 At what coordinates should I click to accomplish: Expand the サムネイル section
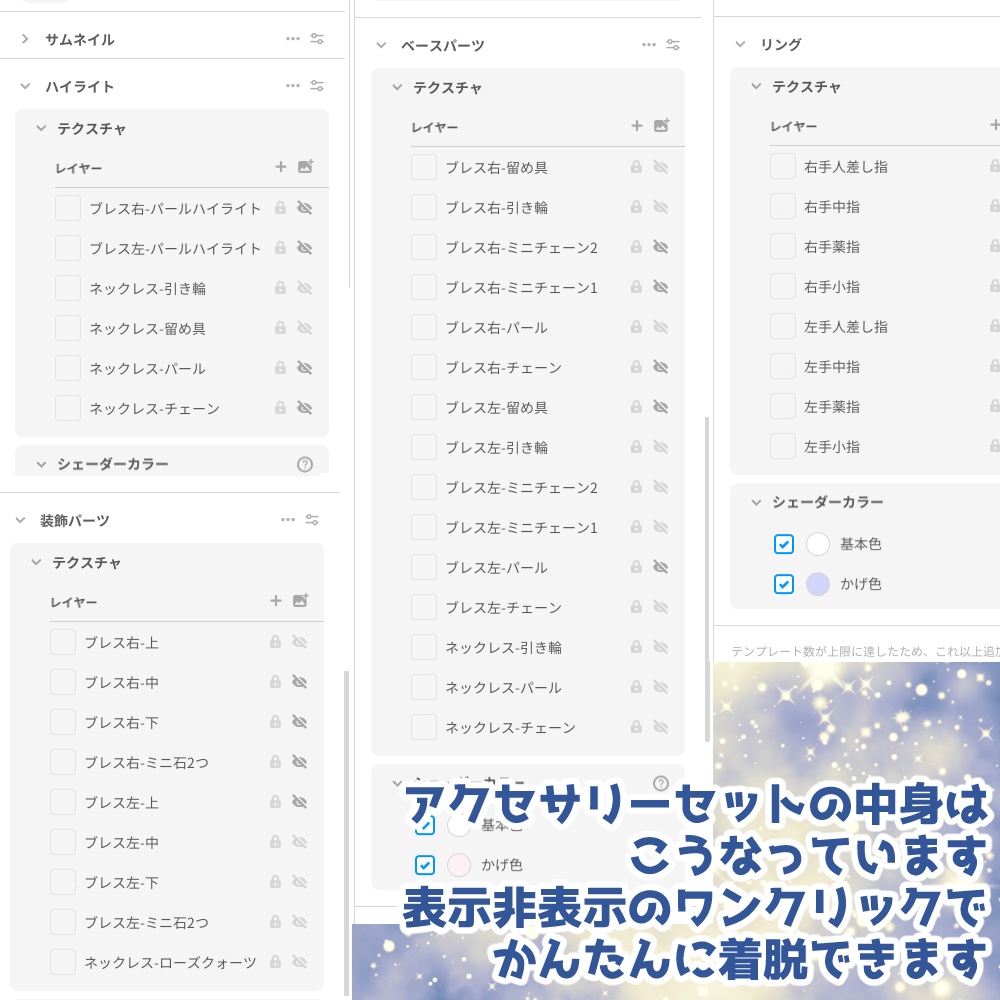click(23, 38)
